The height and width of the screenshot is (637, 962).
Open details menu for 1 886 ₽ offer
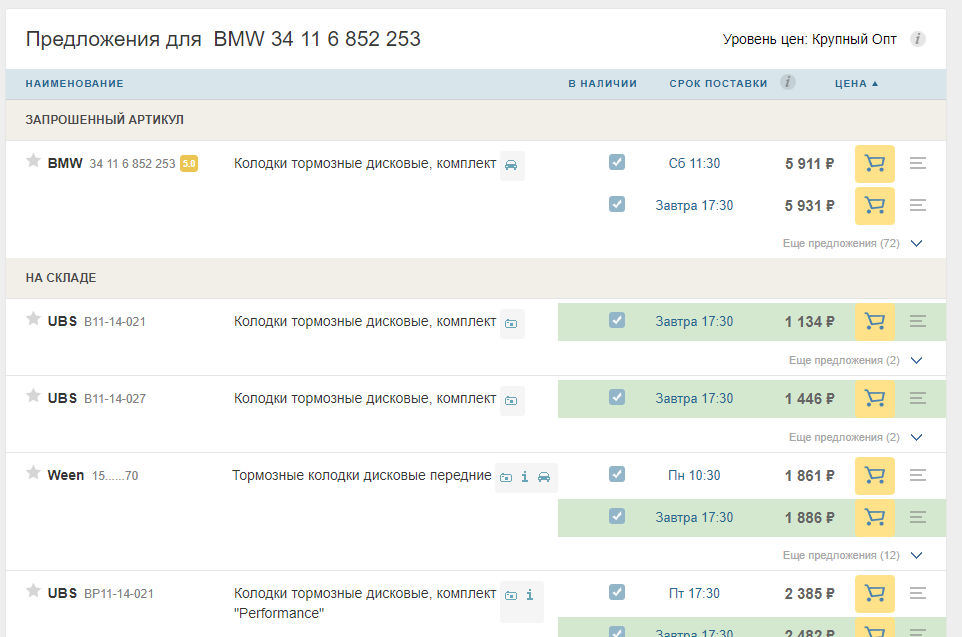pos(918,517)
